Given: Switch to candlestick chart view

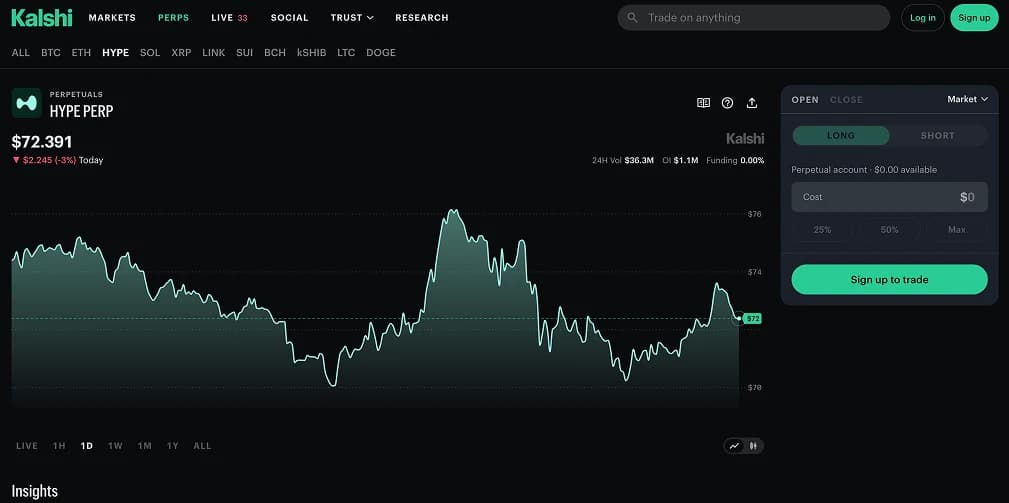Looking at the screenshot, I should click(x=753, y=446).
